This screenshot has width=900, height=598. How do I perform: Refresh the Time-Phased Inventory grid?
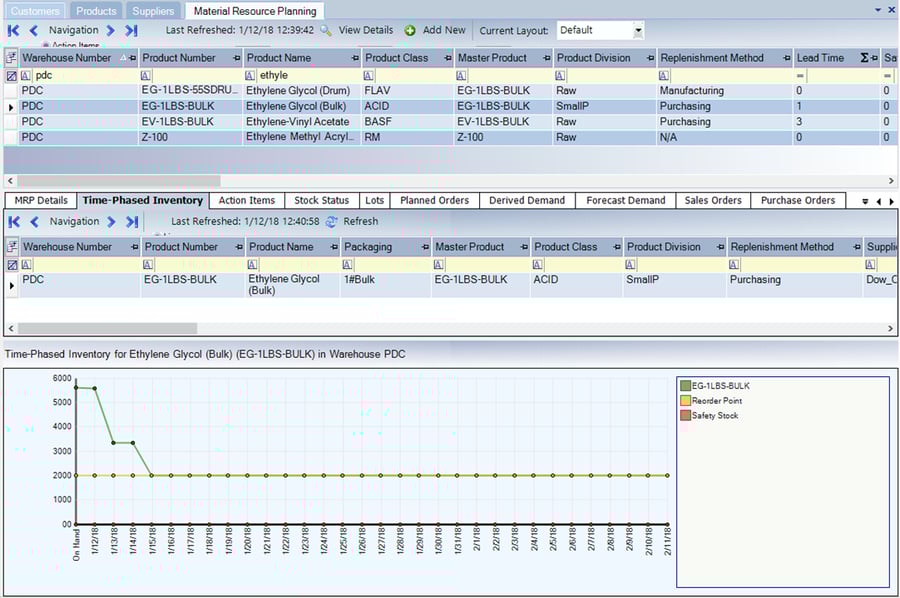(331, 221)
